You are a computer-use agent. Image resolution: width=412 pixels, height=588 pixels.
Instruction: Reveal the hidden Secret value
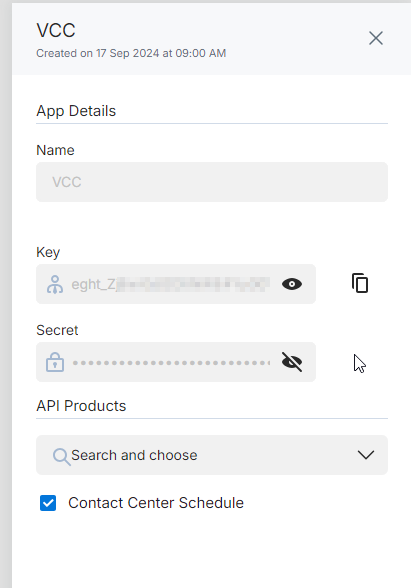pos(292,362)
